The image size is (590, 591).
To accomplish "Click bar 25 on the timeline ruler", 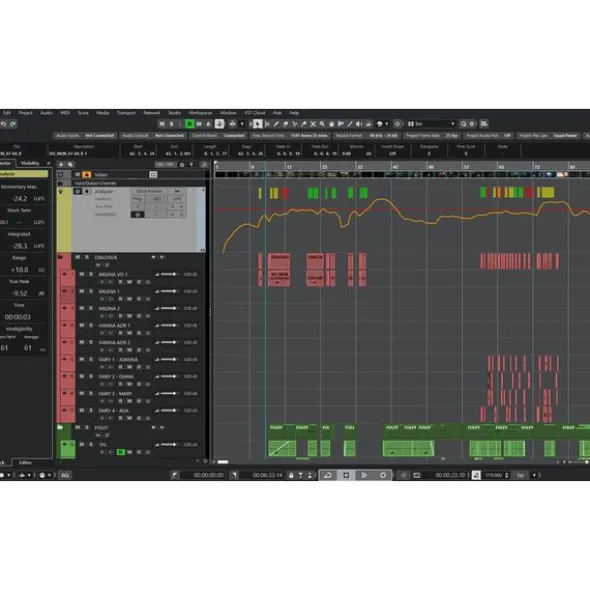I will tap(324, 167).
